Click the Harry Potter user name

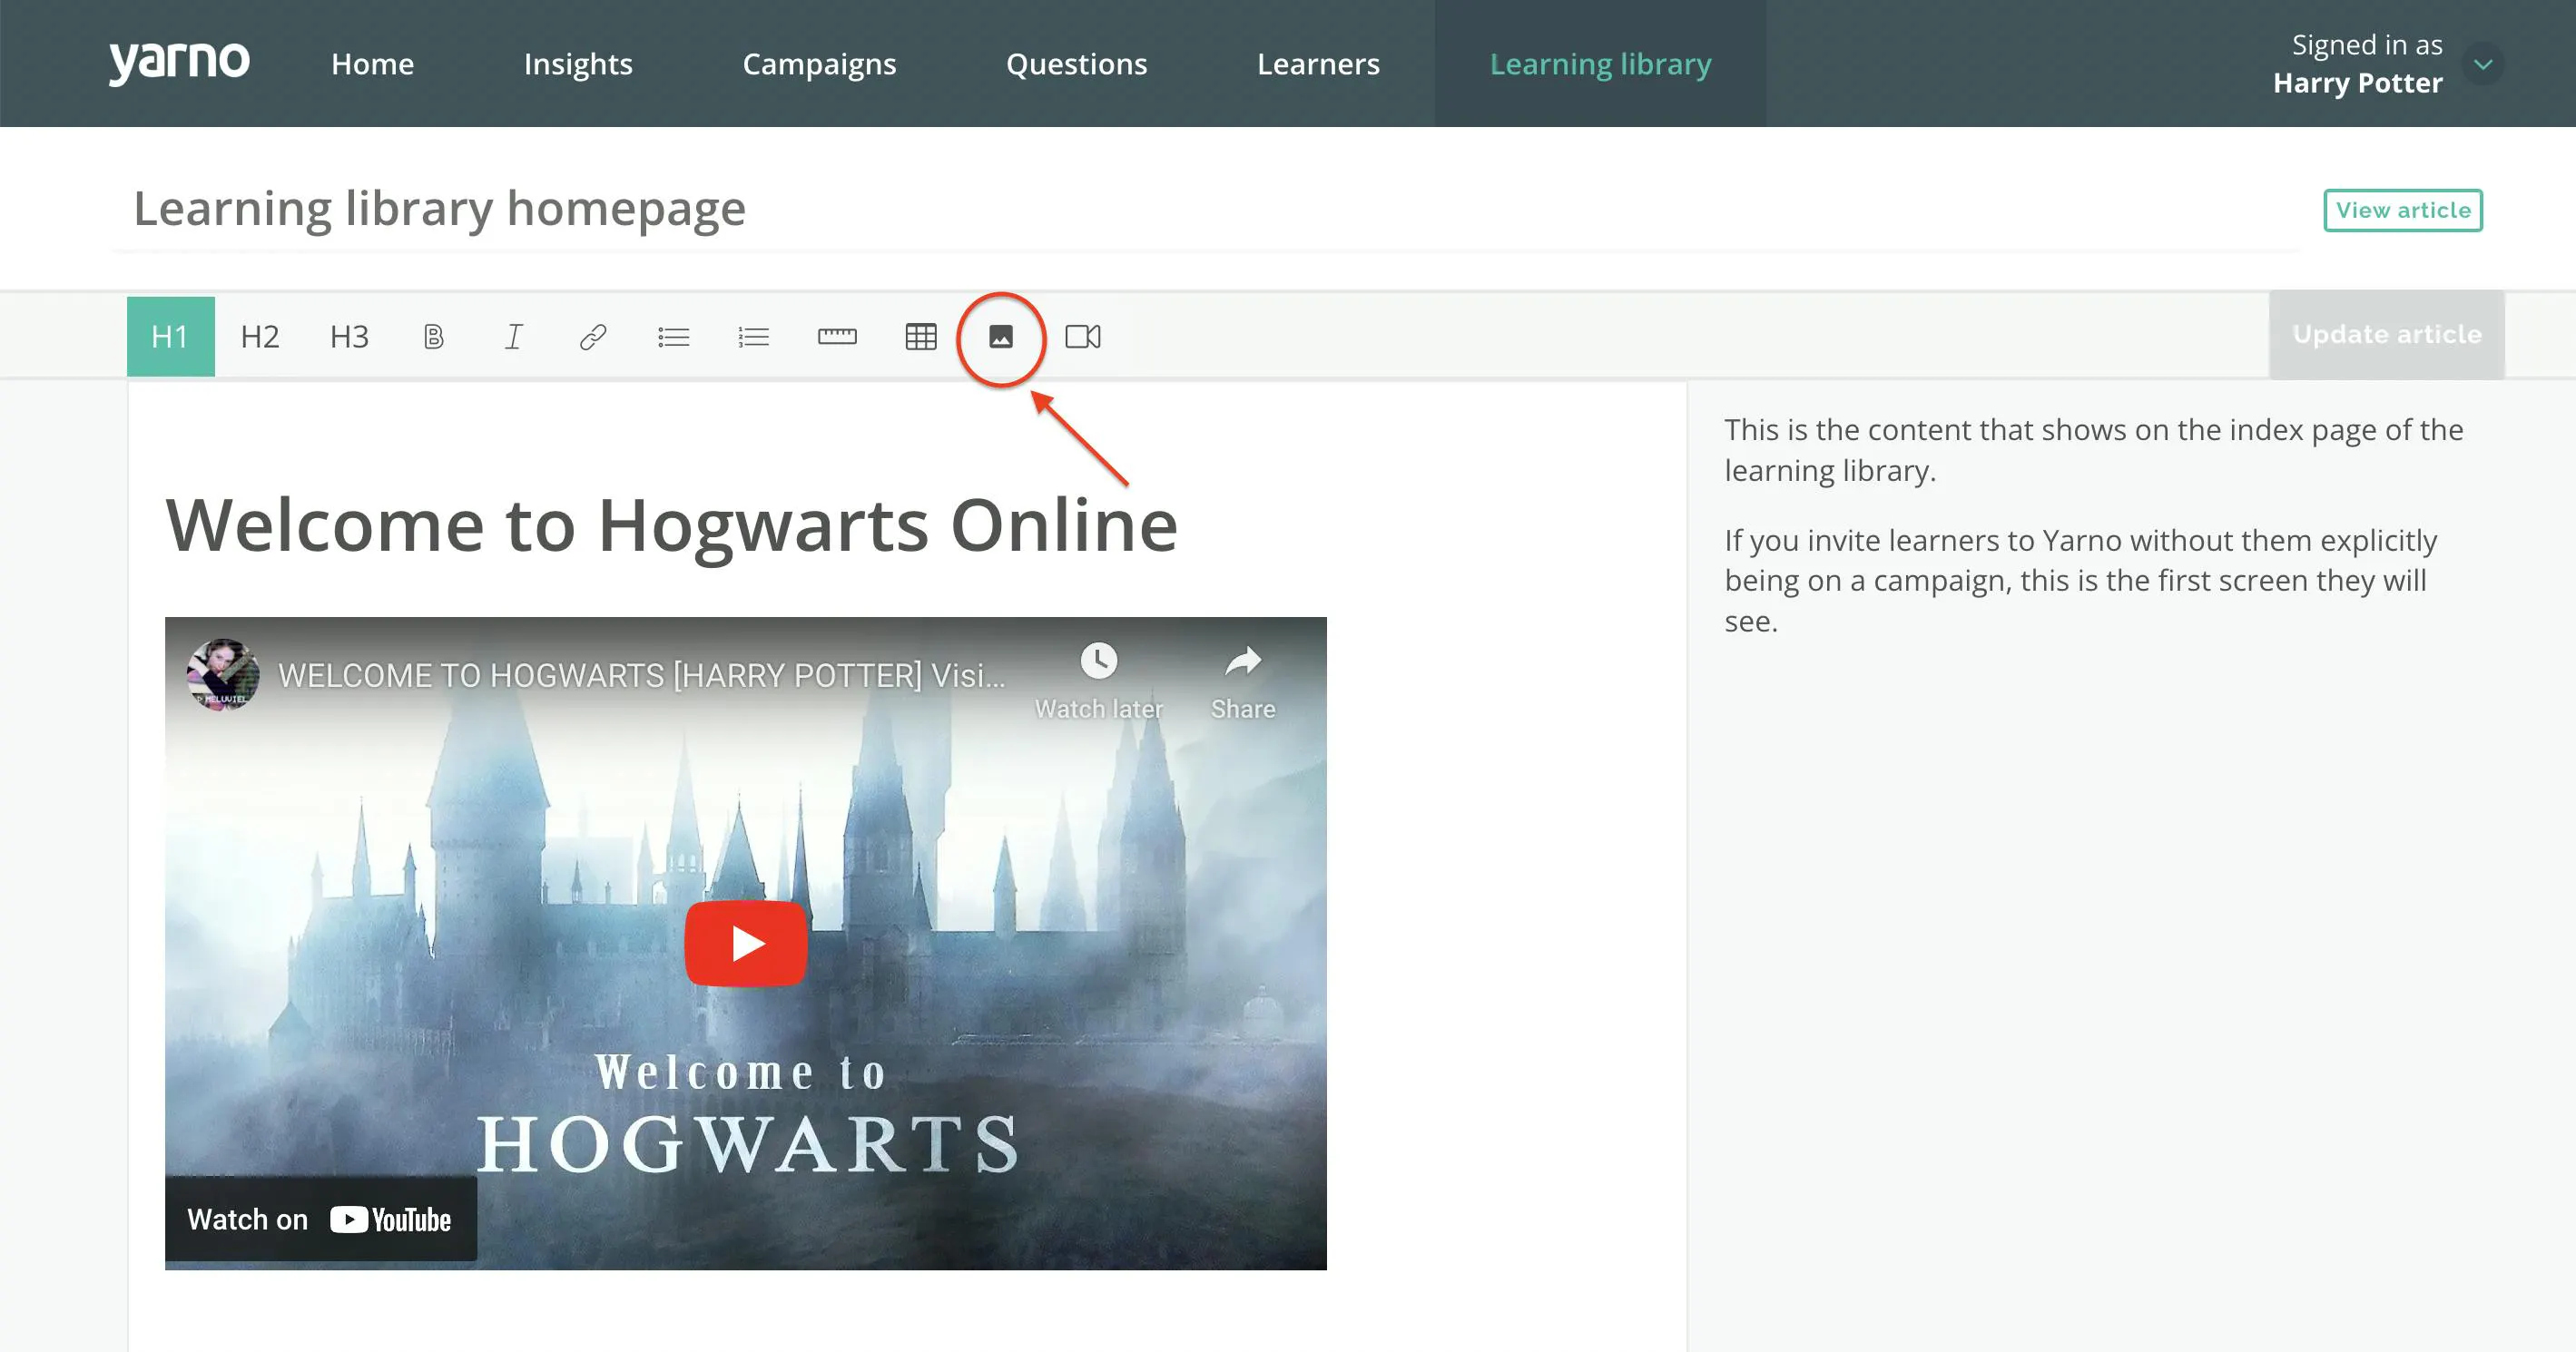[x=2357, y=83]
